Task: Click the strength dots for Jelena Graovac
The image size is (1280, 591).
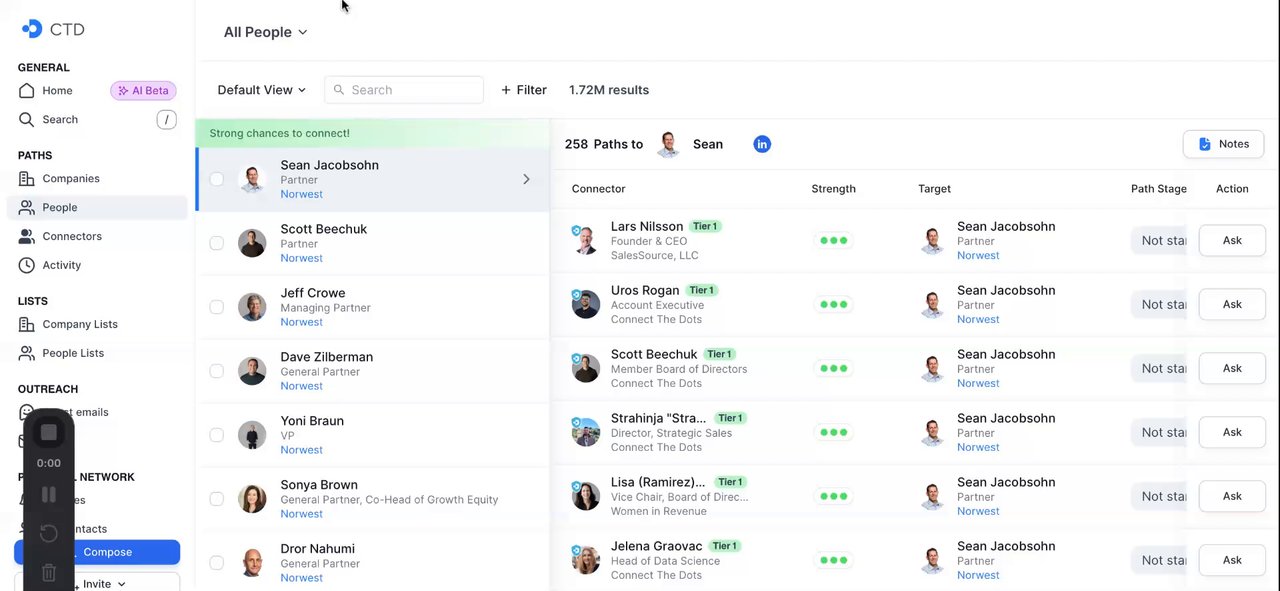Action: click(x=833, y=560)
